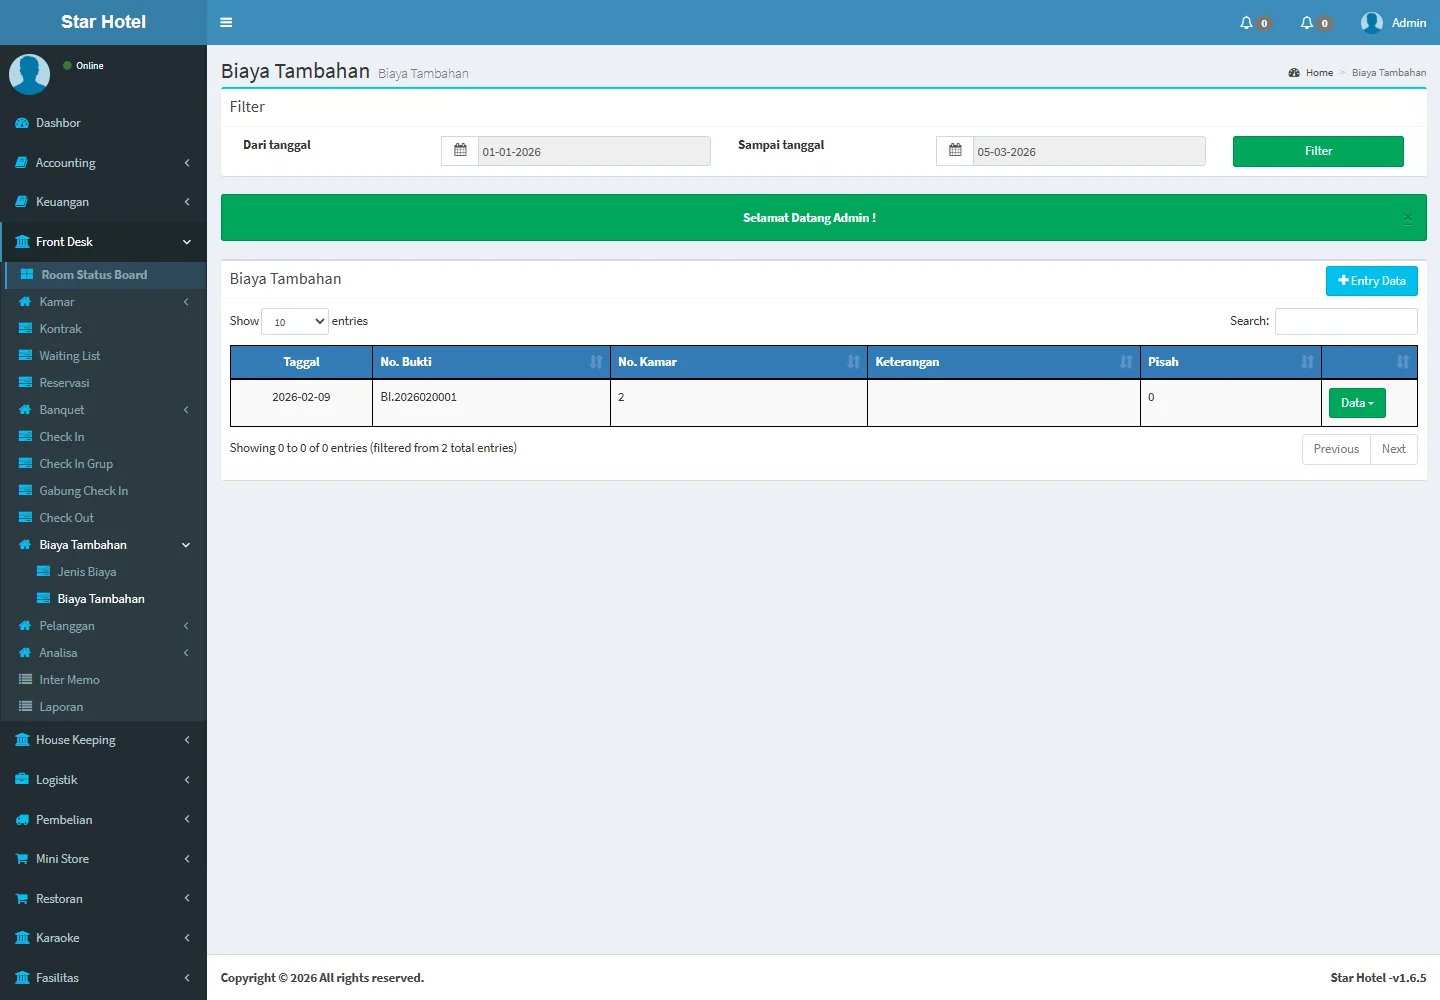Image resolution: width=1440 pixels, height=1000 pixels.
Task: Click the hamburger sidebar toggle icon
Action: (226, 22)
